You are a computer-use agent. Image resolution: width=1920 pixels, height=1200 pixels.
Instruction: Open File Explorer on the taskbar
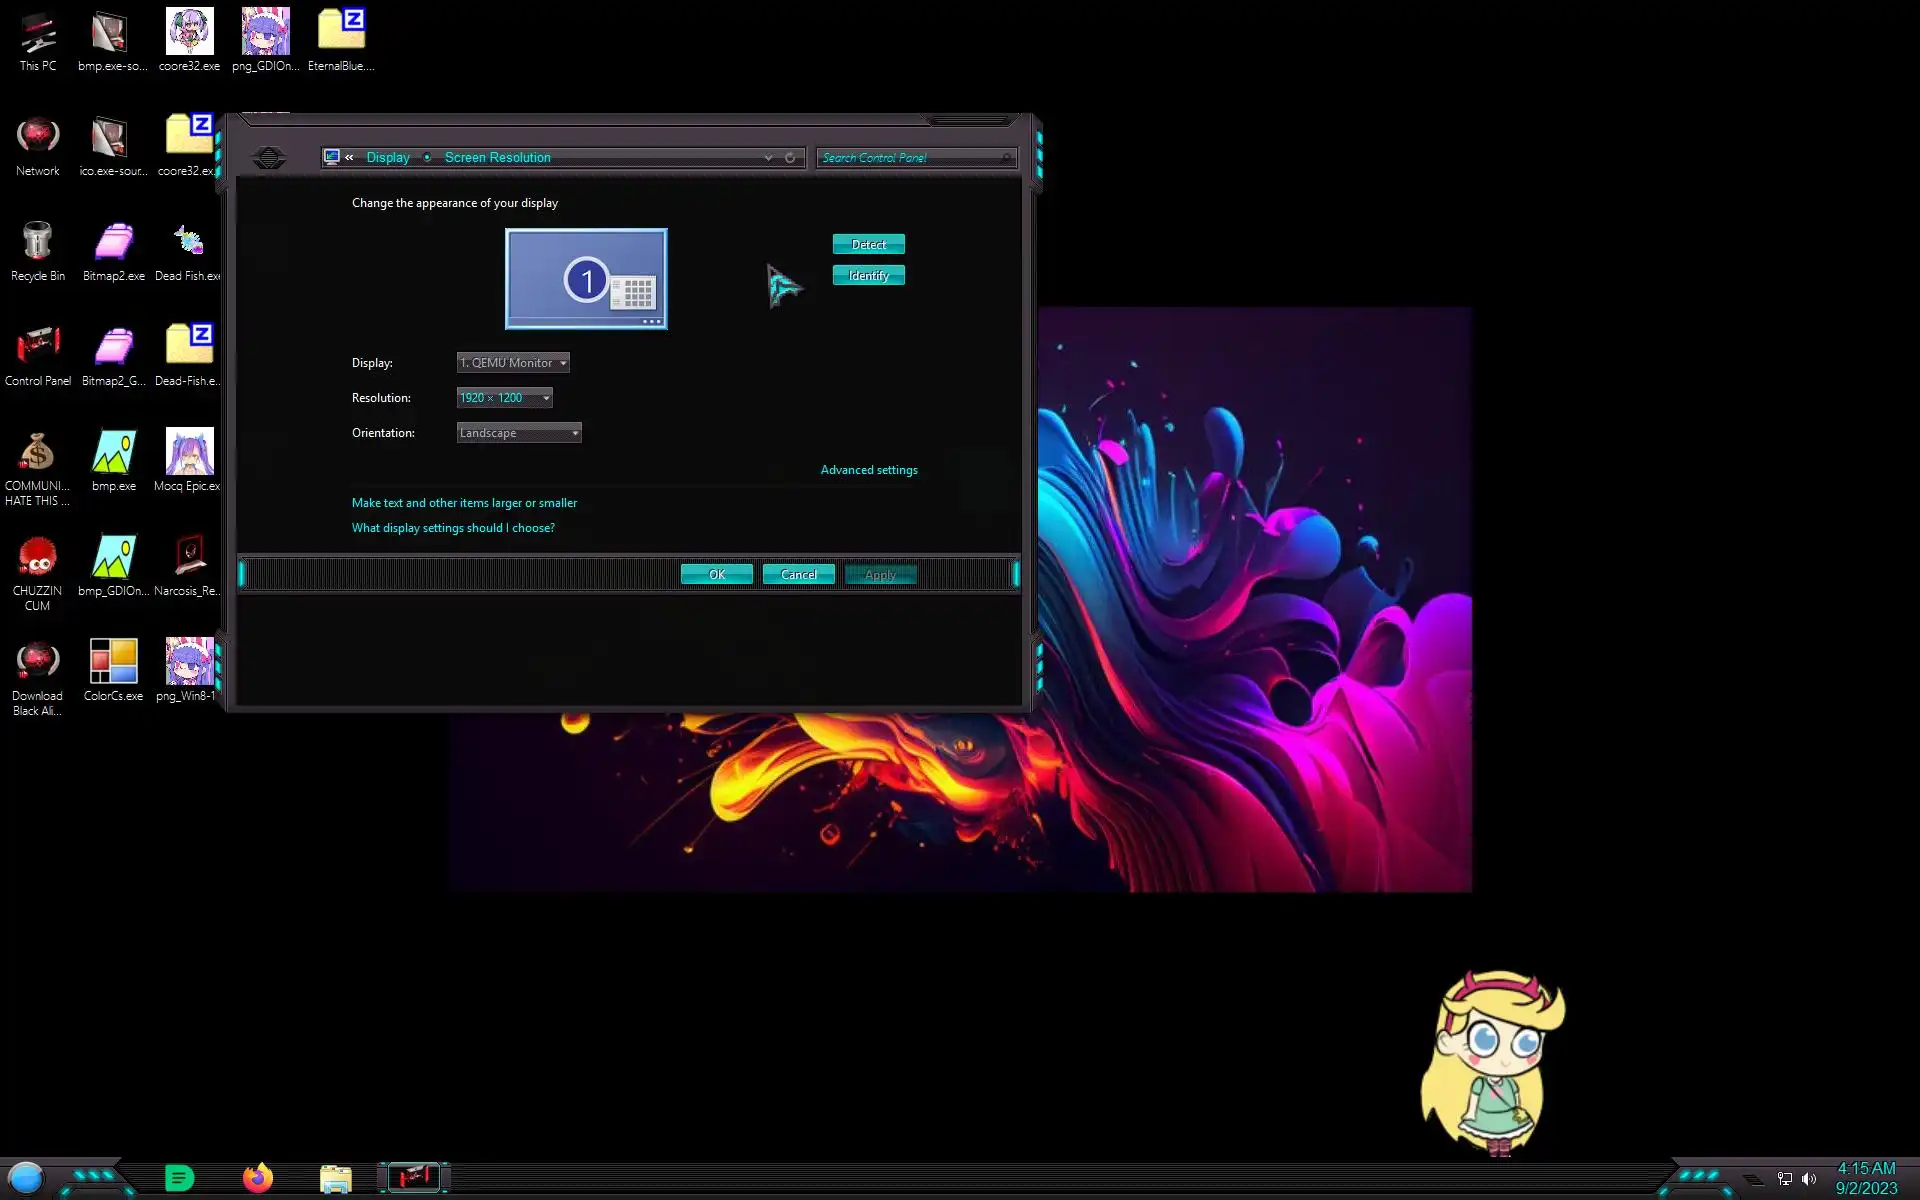coord(335,1179)
